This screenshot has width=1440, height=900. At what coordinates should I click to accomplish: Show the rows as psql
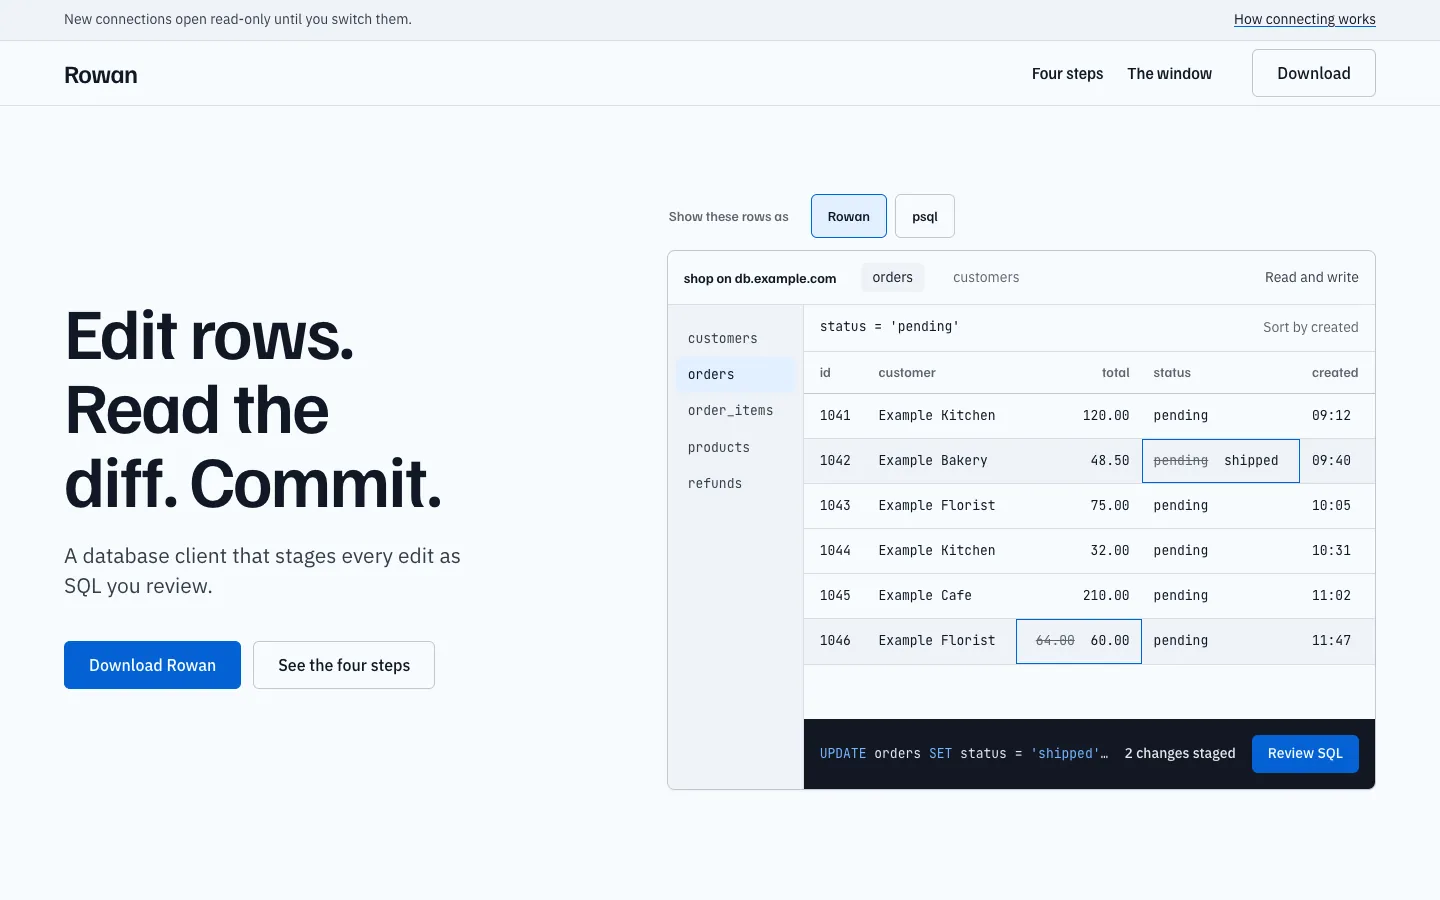pyautogui.click(x=925, y=216)
